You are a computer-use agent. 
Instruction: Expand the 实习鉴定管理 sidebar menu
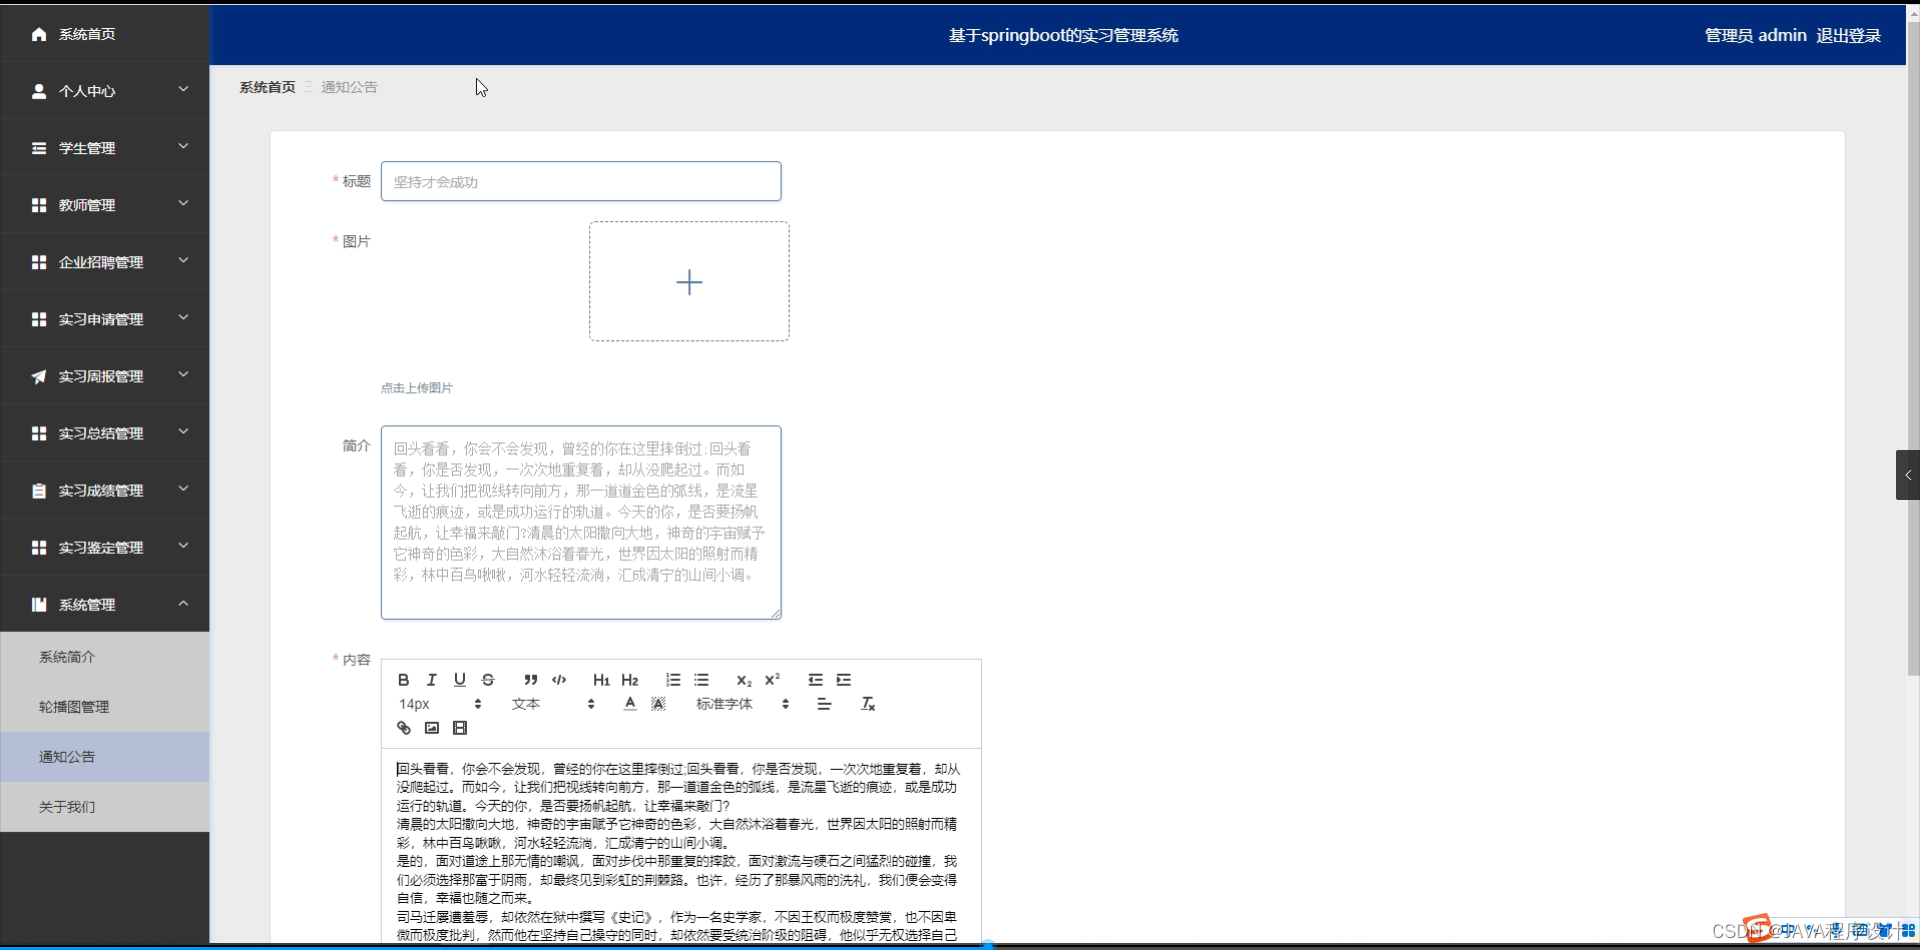coord(105,547)
